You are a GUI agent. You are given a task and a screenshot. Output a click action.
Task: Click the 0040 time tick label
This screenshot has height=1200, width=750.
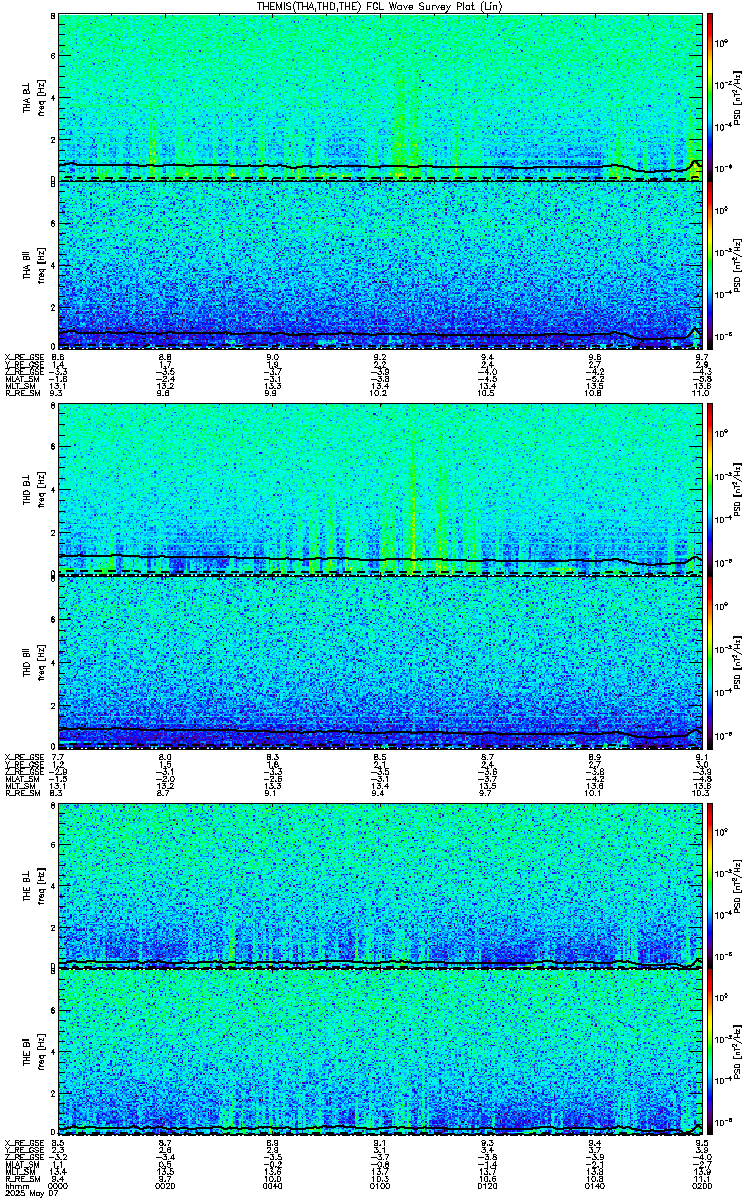point(273,1186)
